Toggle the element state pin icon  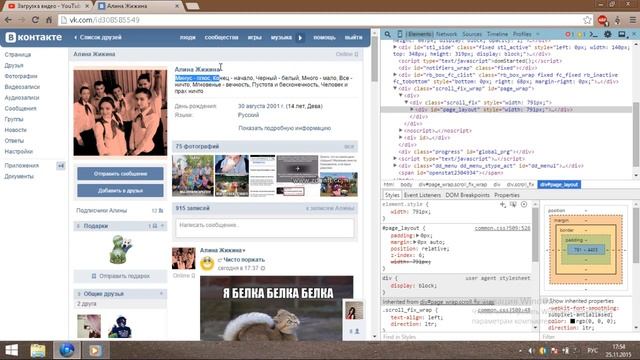513,204
